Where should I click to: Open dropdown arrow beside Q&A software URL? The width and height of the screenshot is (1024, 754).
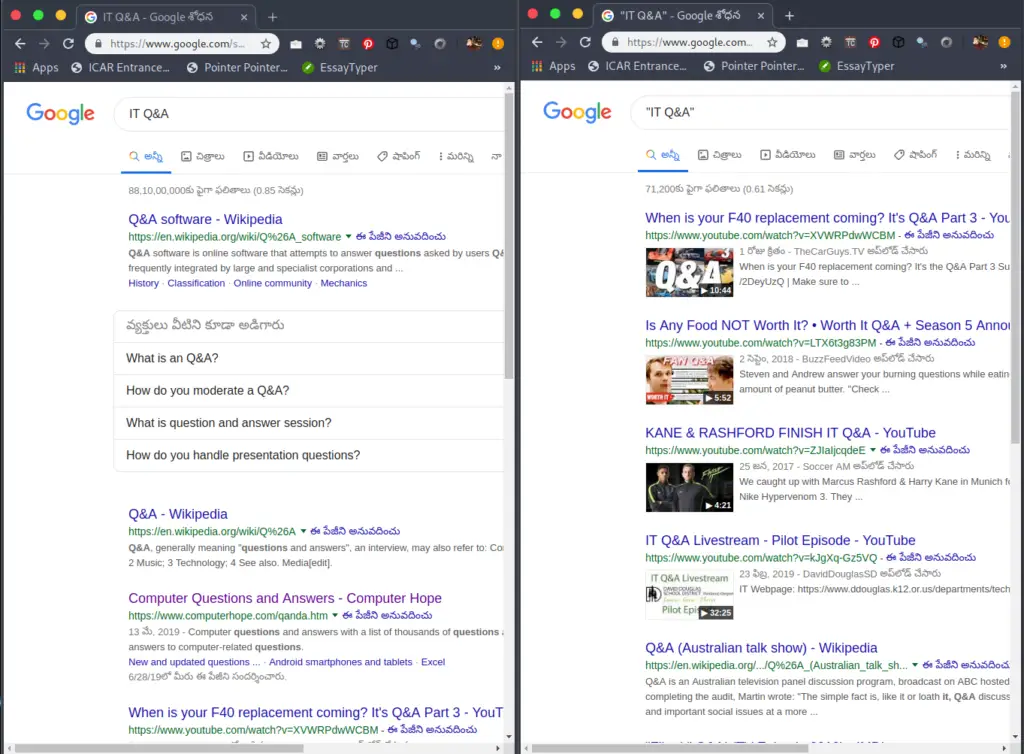(x=348, y=236)
